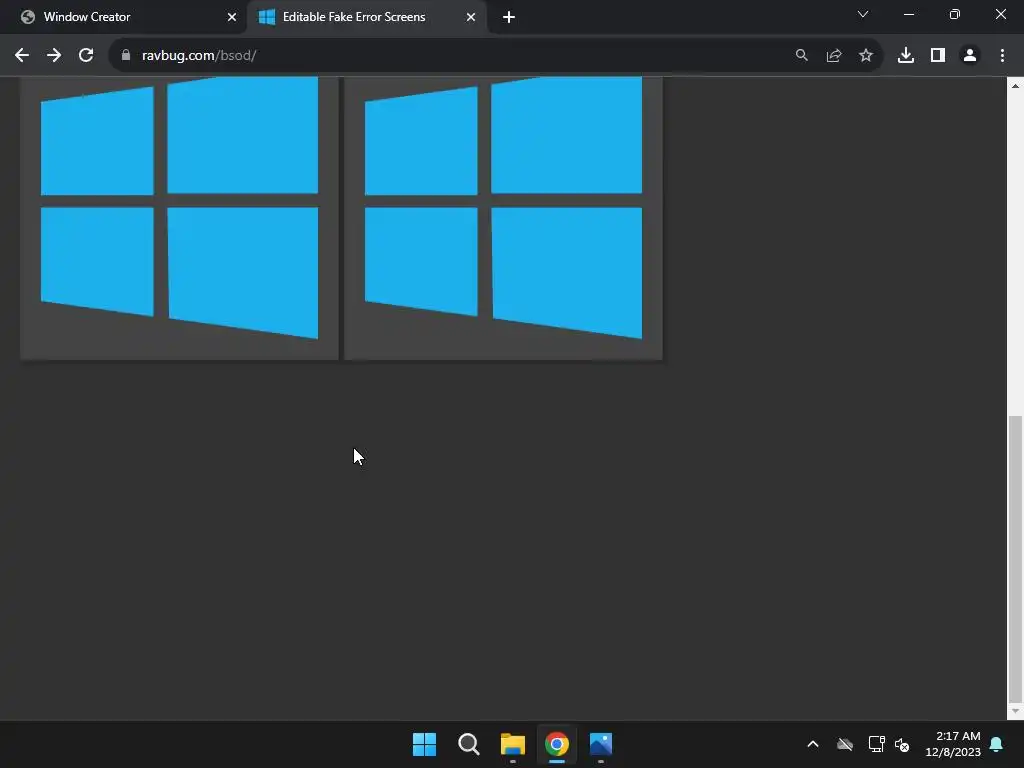The width and height of the screenshot is (1024, 768).
Task: View site information lock icon
Action: 125,56
